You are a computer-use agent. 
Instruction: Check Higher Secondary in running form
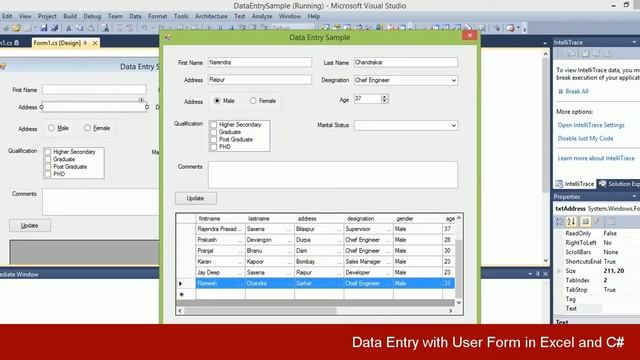(x=213, y=124)
